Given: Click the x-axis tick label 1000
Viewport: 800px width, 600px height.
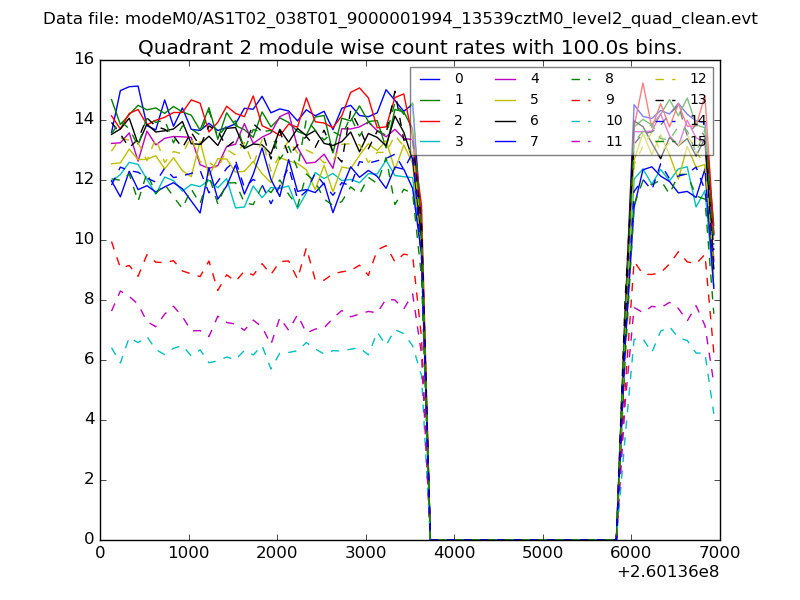Looking at the screenshot, I should pyautogui.click(x=188, y=552).
